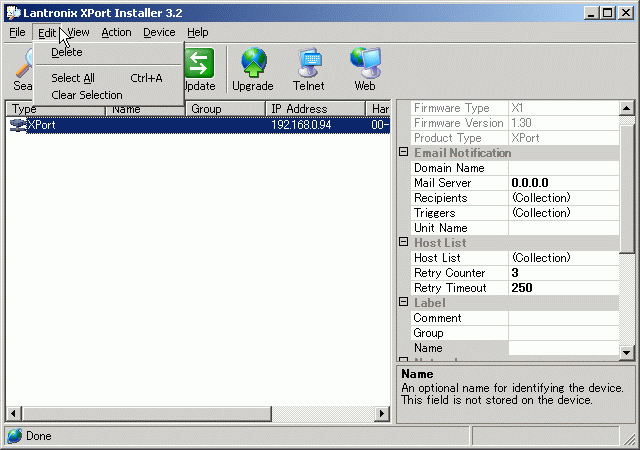Screen dimensions: 640x450
Task: Select the Product Type property row
Action: [x=515, y=138]
